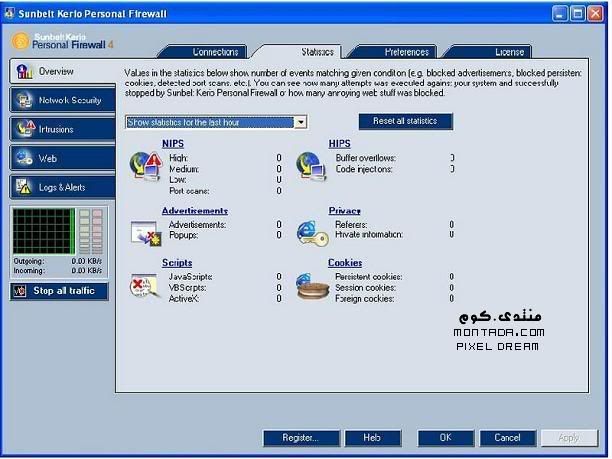Image resolution: width=612 pixels, height=459 pixels.
Task: Follow the HIPS heading link
Action: point(339,144)
